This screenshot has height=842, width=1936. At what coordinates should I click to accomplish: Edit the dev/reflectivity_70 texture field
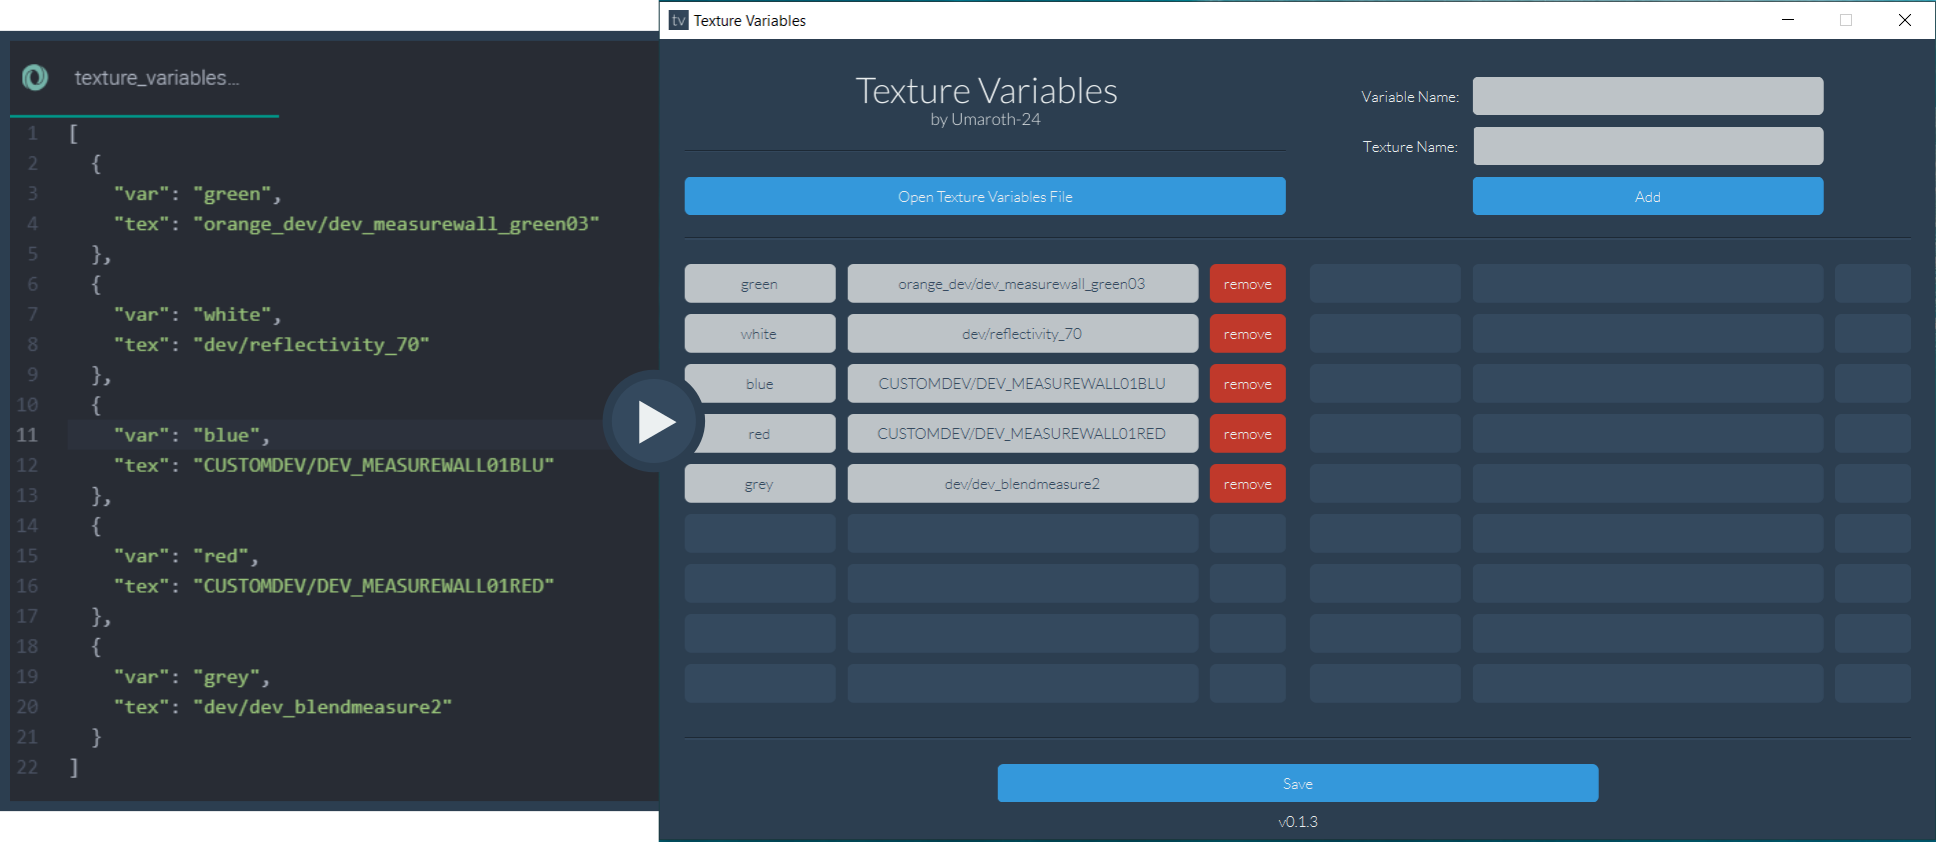1023,333
